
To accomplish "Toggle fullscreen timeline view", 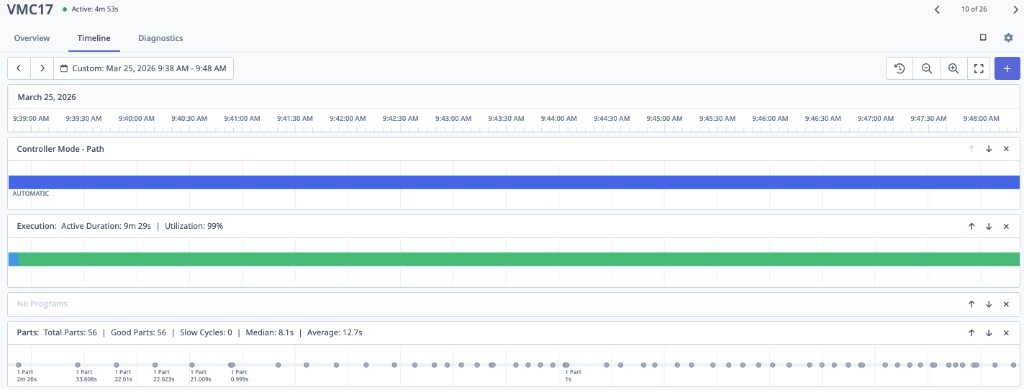I will 978,69.
